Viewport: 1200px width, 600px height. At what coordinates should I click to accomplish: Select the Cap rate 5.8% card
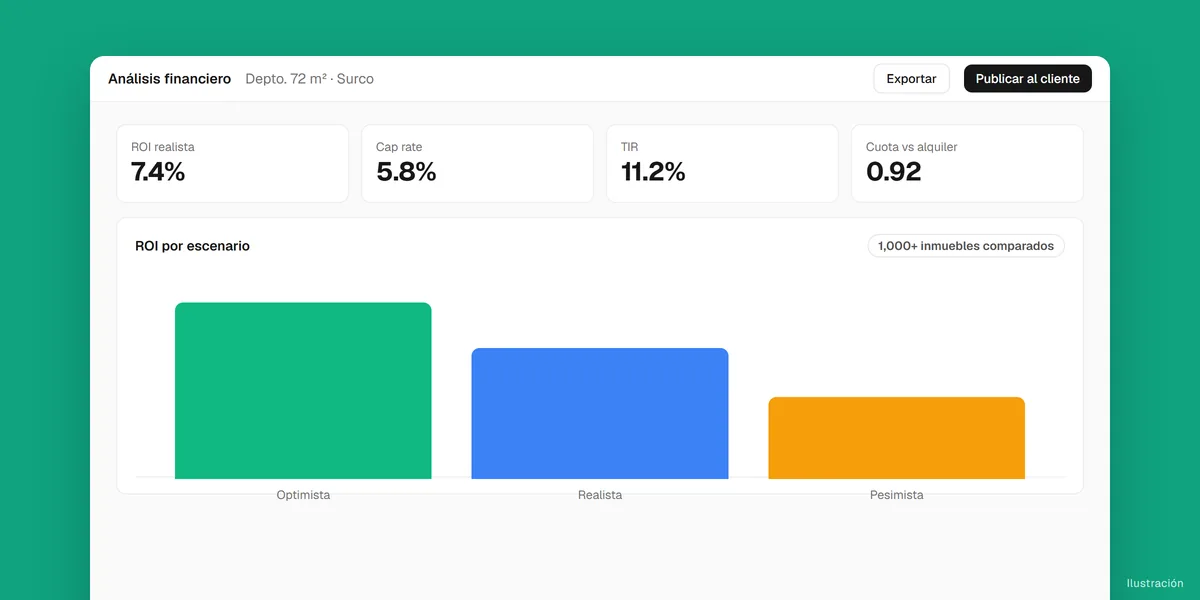(x=478, y=163)
